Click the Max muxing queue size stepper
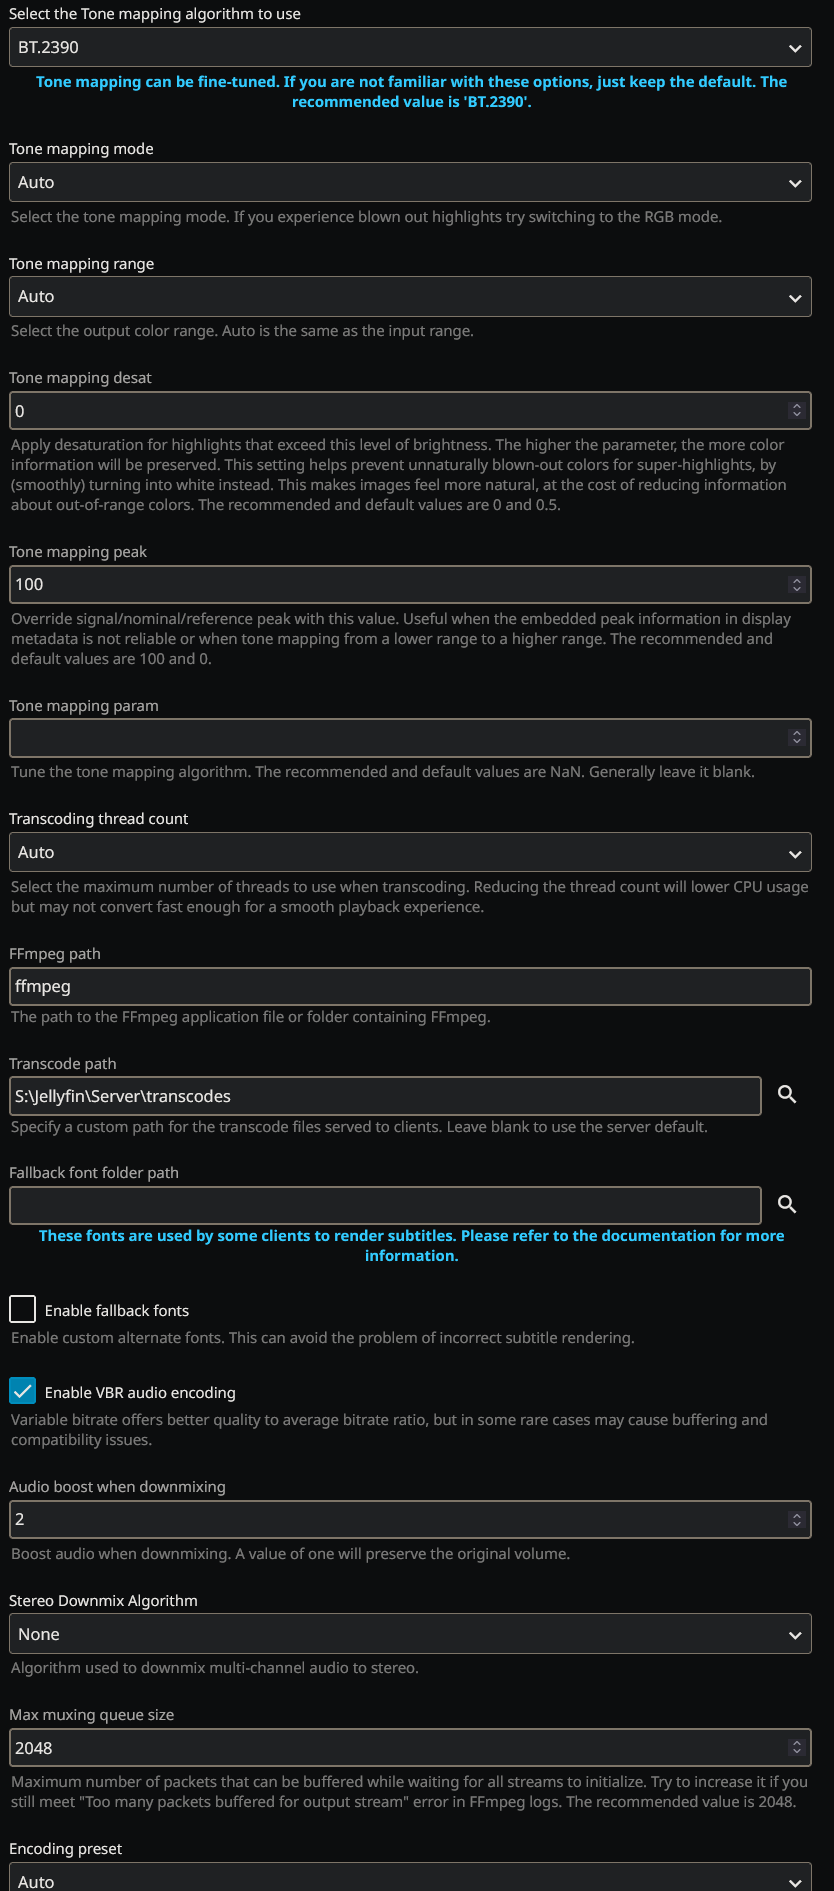Viewport: 834px width, 1891px height. tap(796, 1748)
